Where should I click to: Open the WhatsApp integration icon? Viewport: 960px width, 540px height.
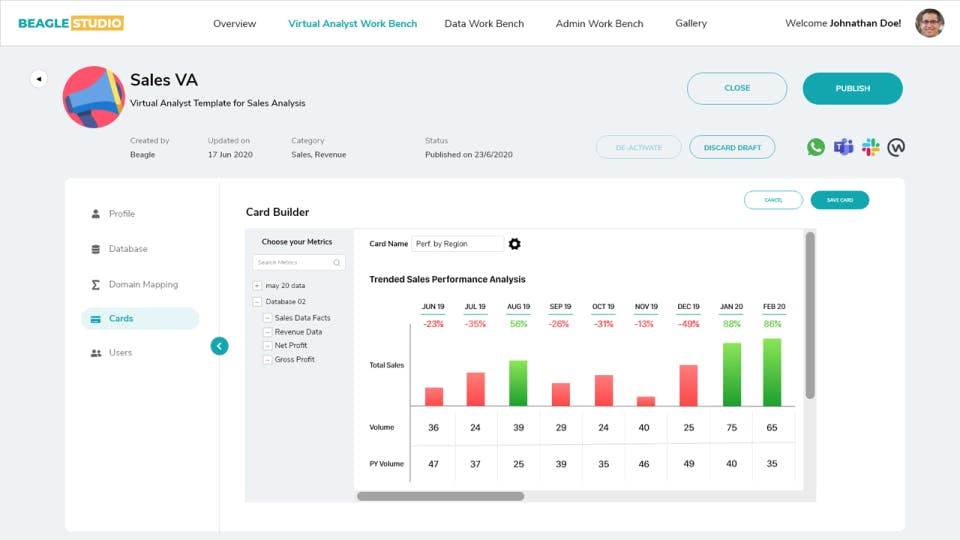pos(816,147)
